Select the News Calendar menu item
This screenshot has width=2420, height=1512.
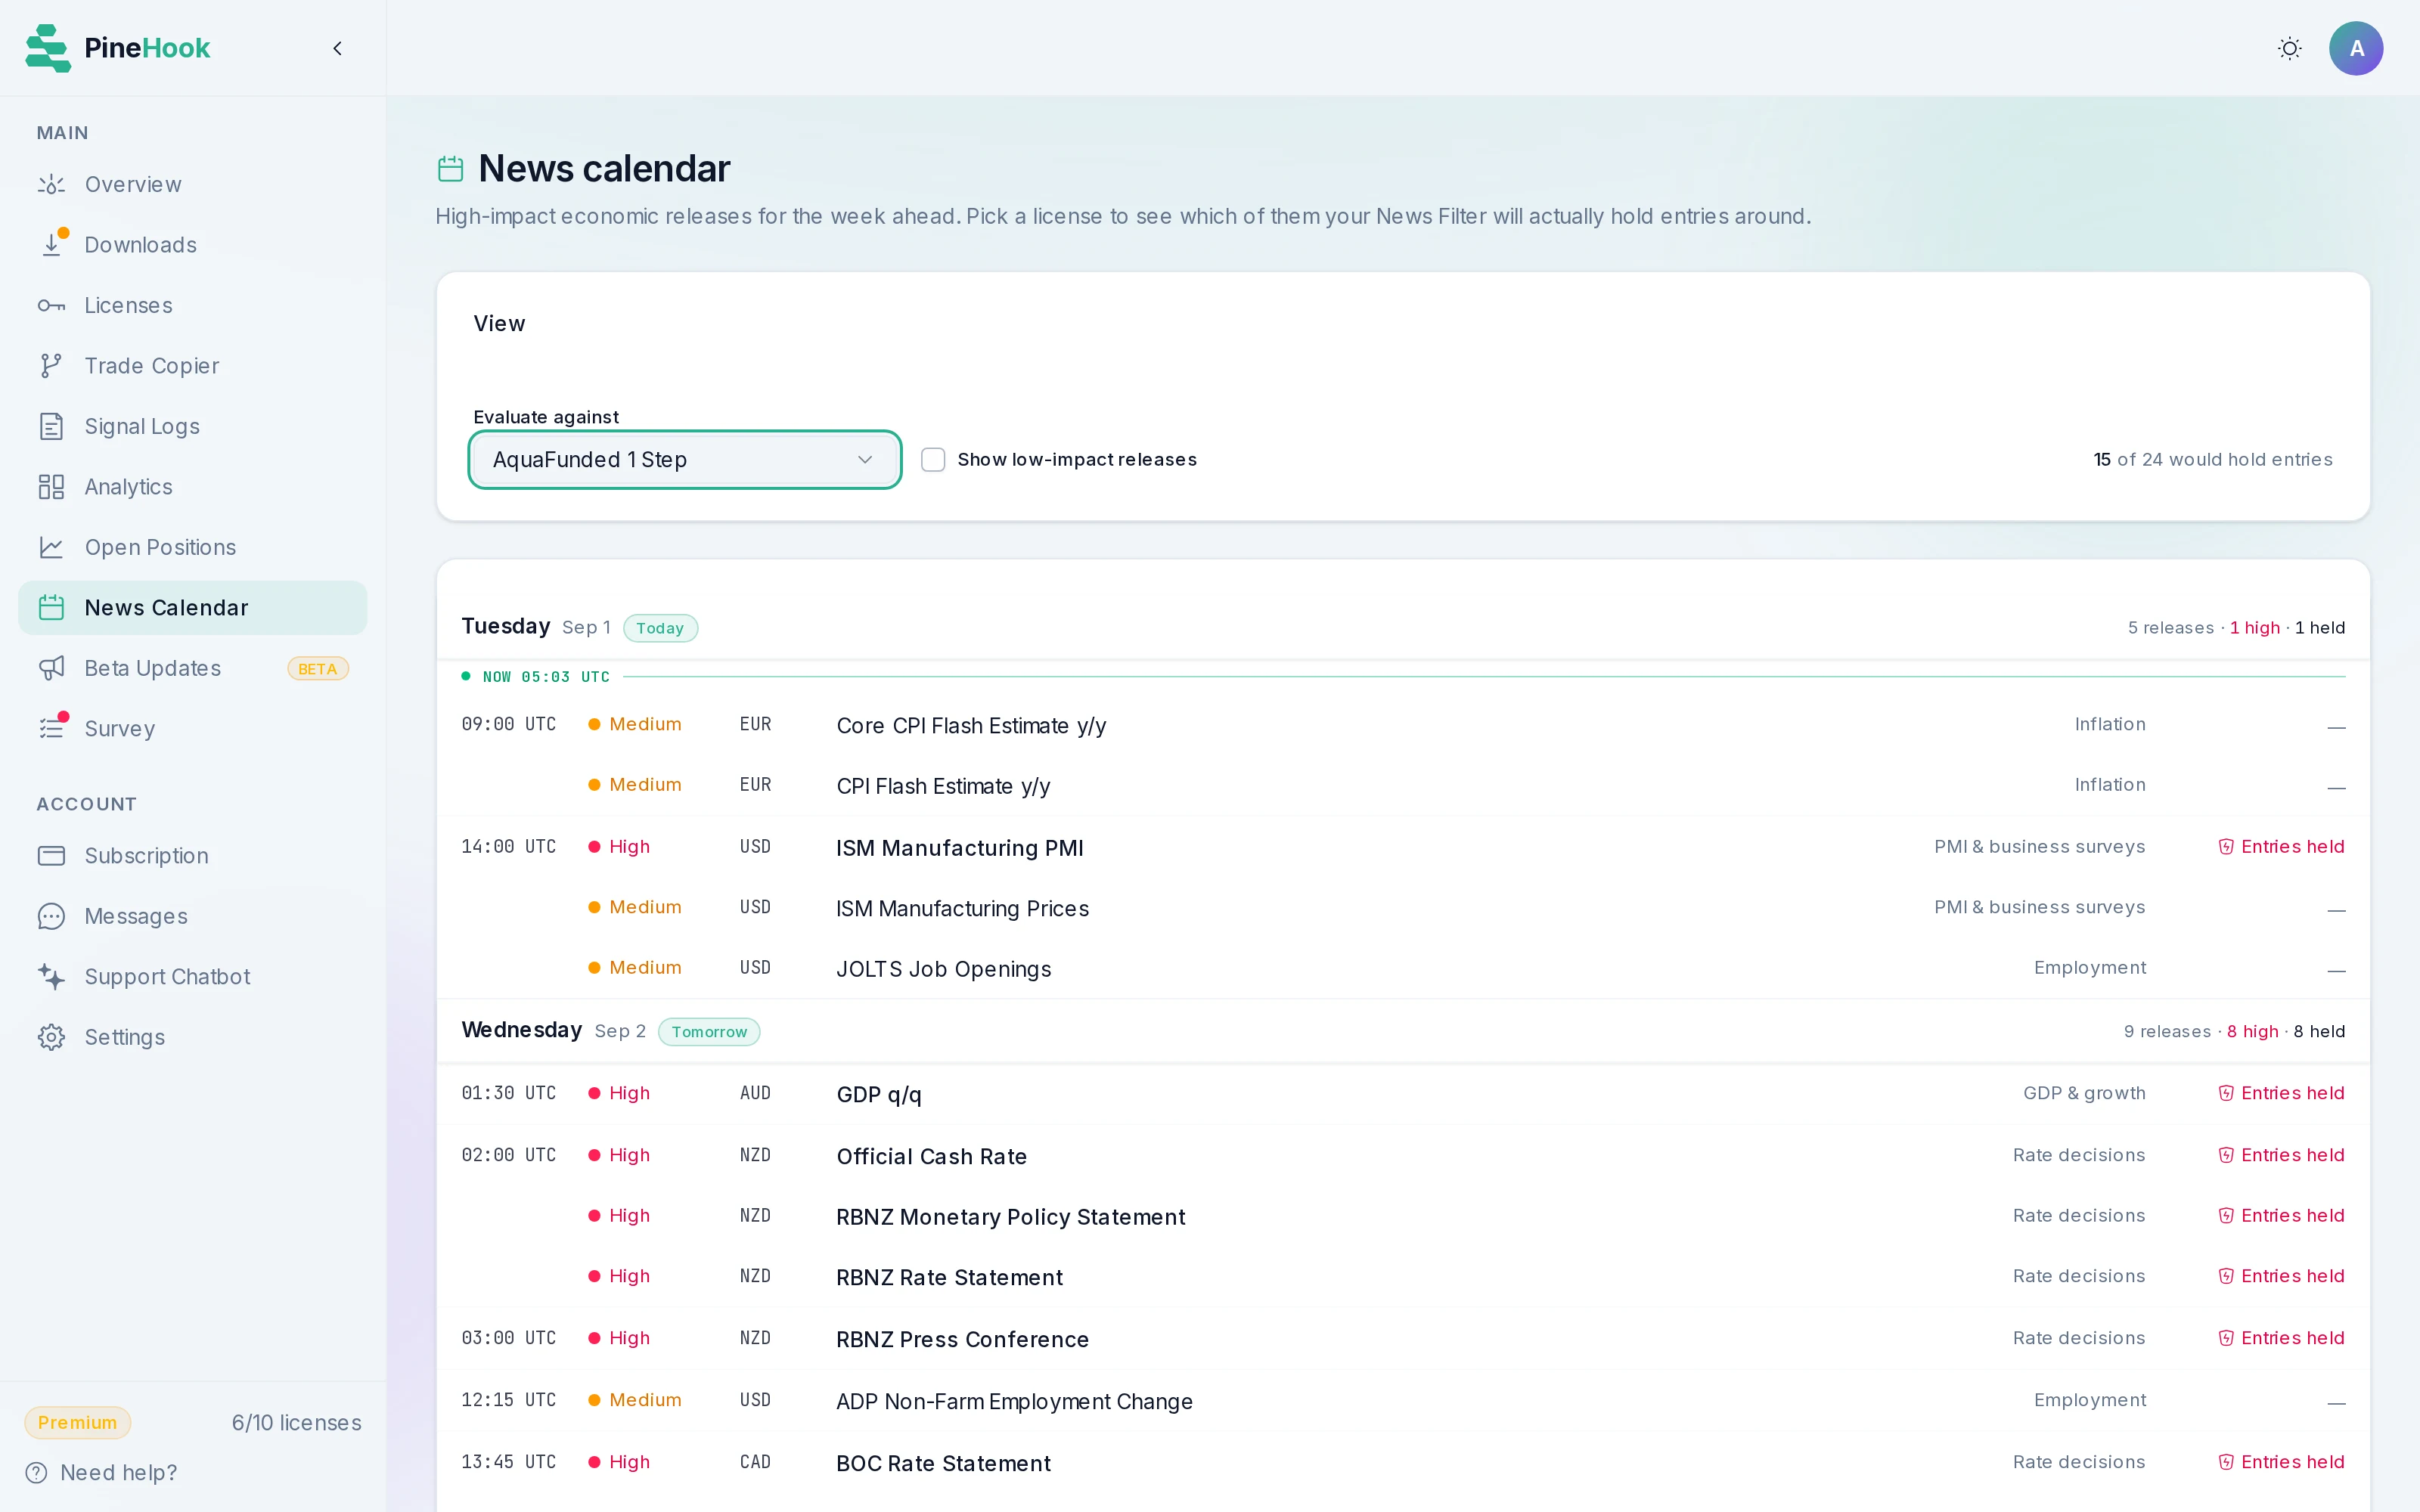point(192,608)
